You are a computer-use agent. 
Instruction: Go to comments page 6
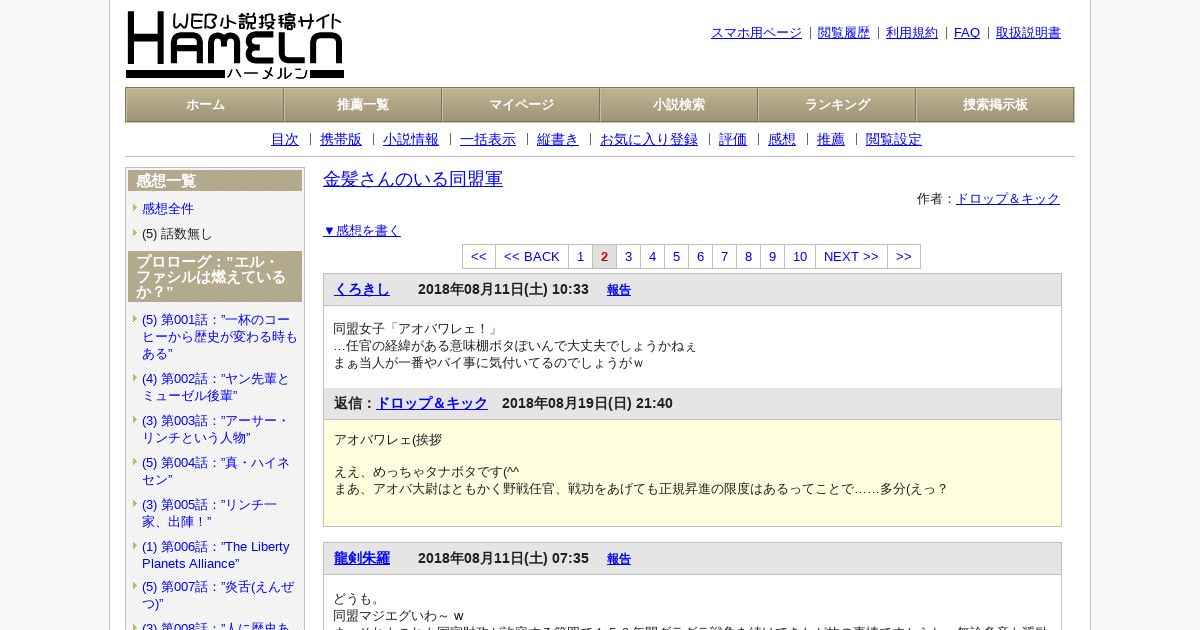700,256
